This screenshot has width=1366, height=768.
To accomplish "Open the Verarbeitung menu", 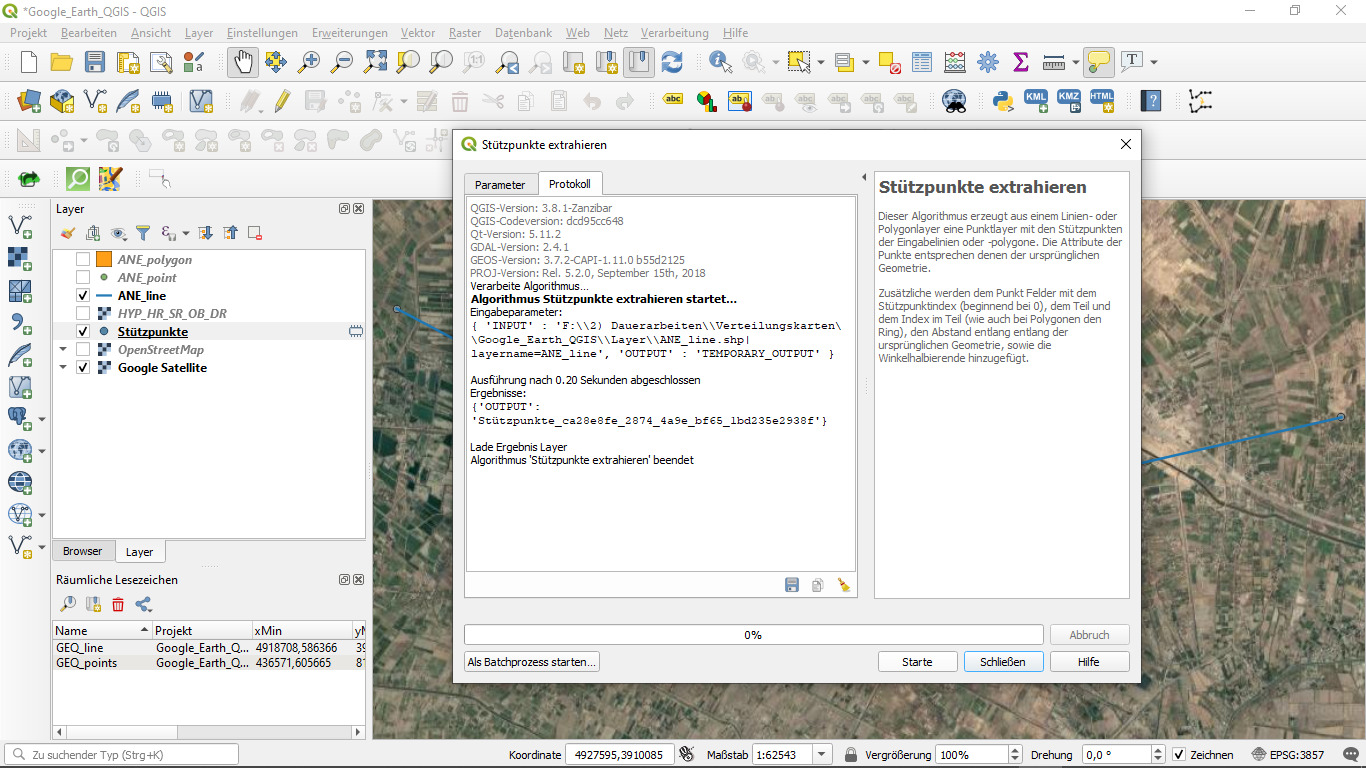I will tap(674, 33).
